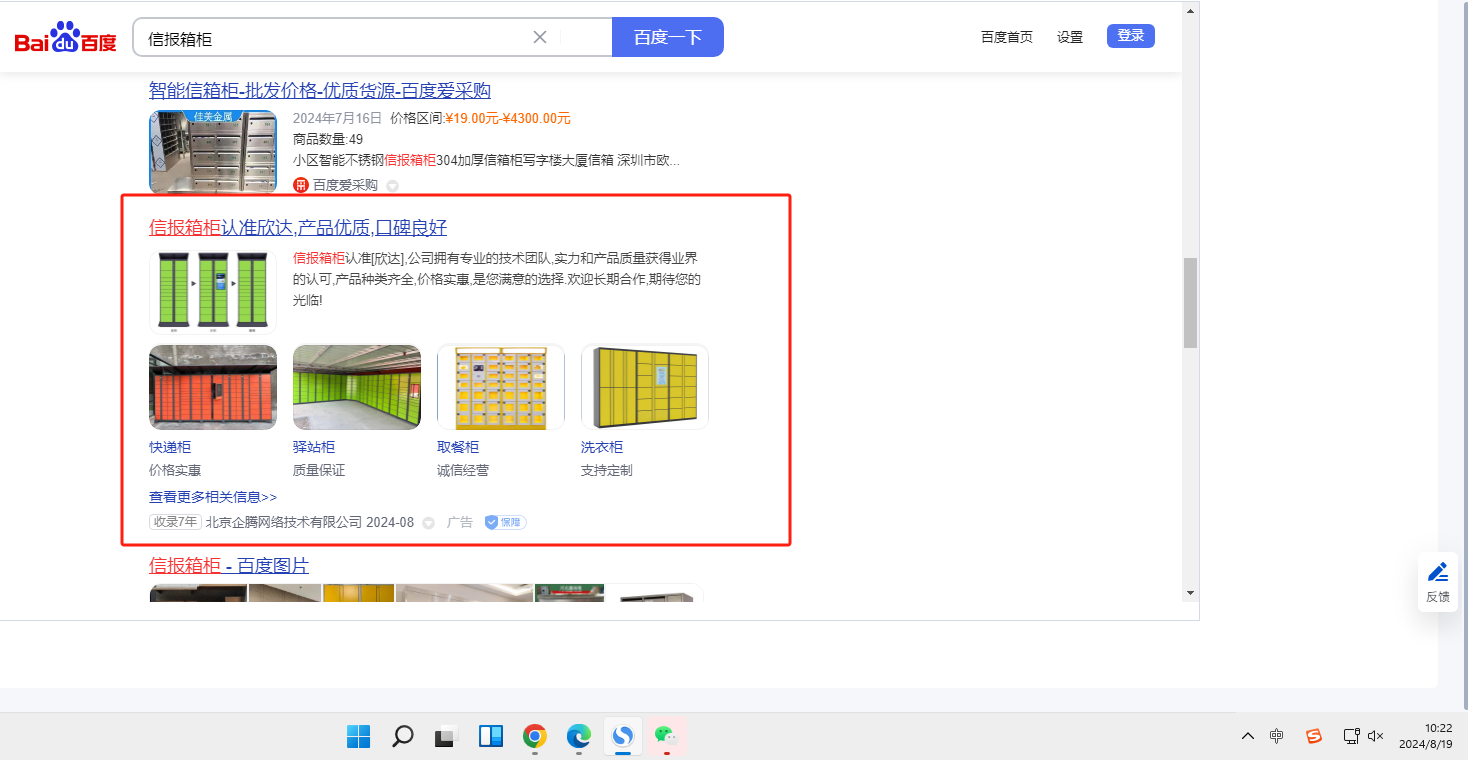This screenshot has height=760, width=1468.
Task: Toggle the muted volume tray icon
Action: (x=1376, y=736)
